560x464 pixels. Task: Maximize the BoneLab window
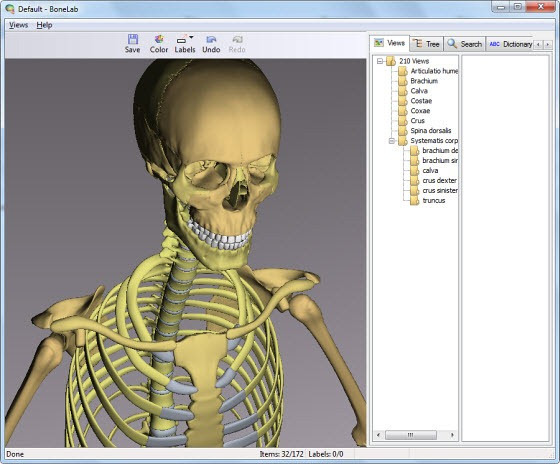[518, 7]
